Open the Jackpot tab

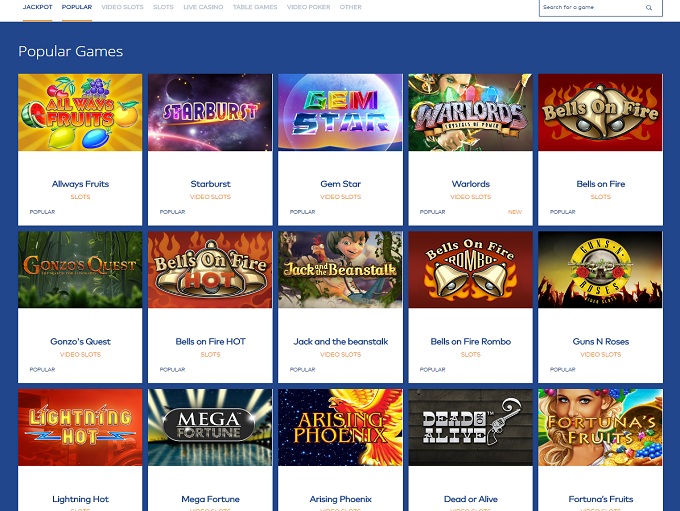coord(37,7)
